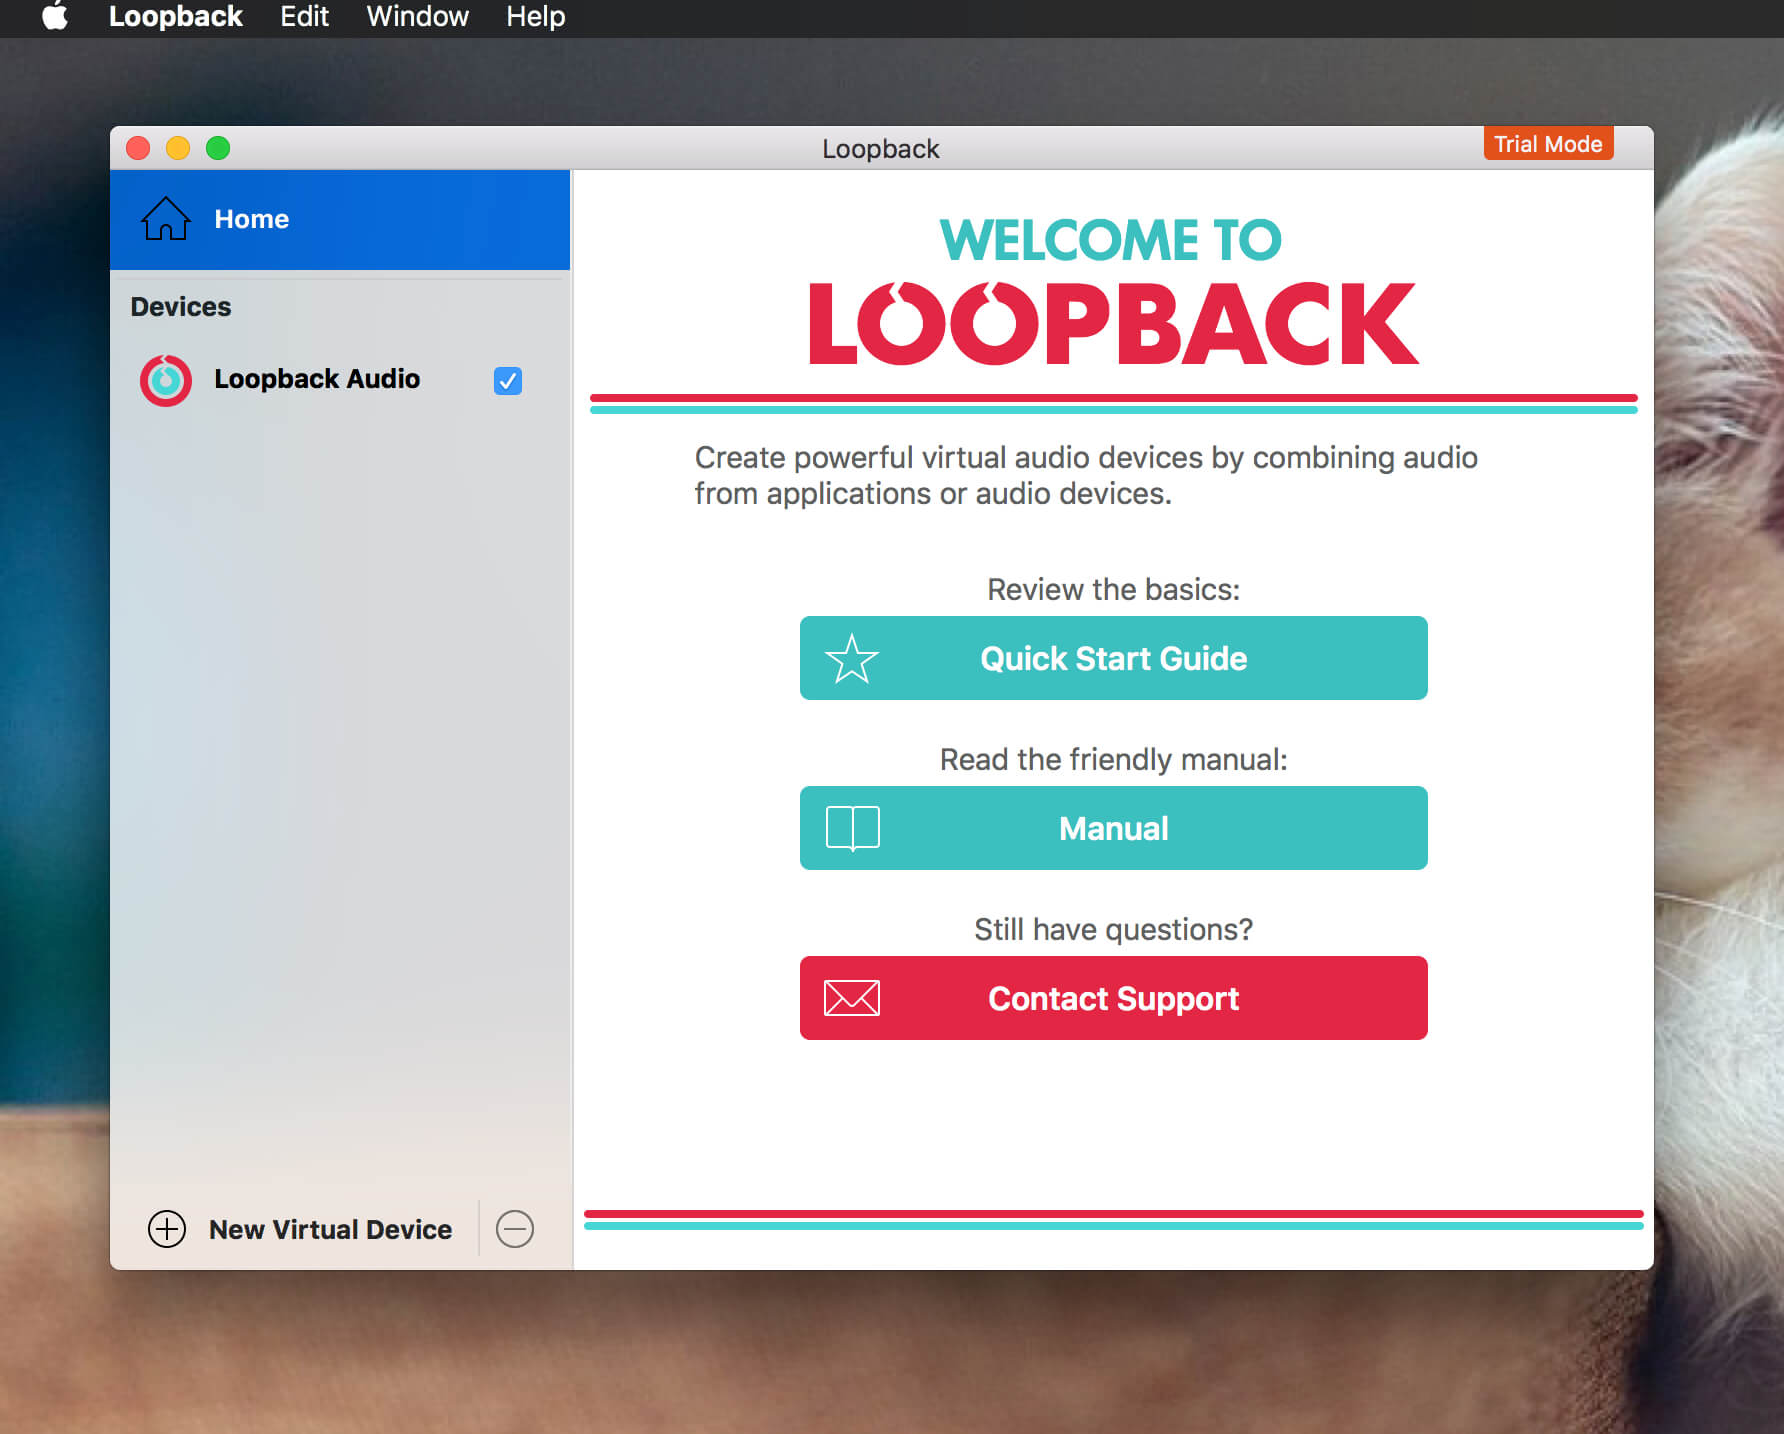Click the green zoom window button
This screenshot has height=1434, width=1784.
pos(218,148)
